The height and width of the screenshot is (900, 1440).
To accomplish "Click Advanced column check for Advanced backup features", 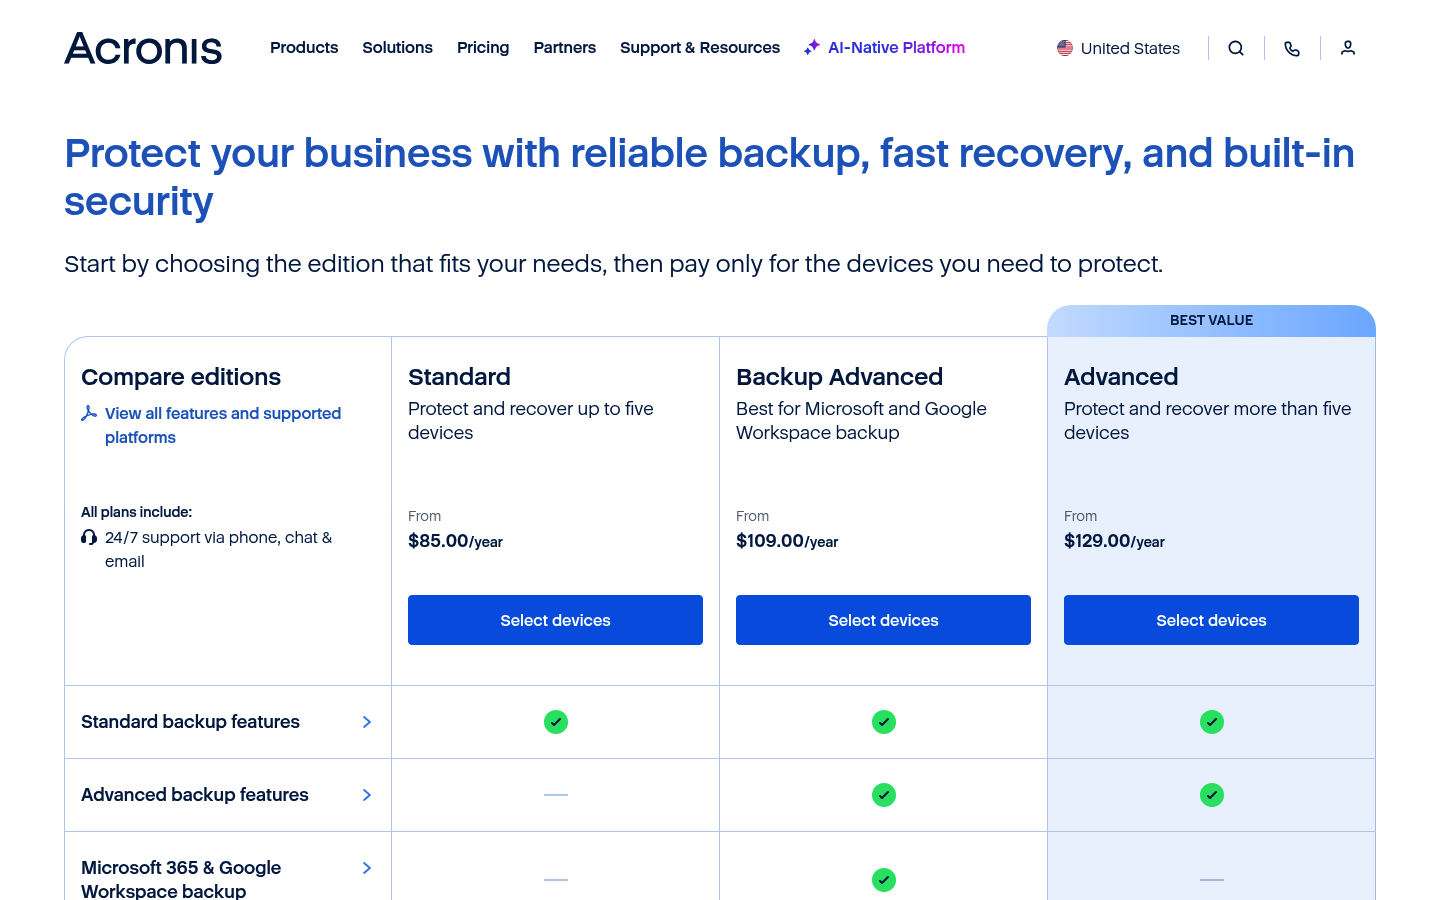I will (x=1212, y=795).
